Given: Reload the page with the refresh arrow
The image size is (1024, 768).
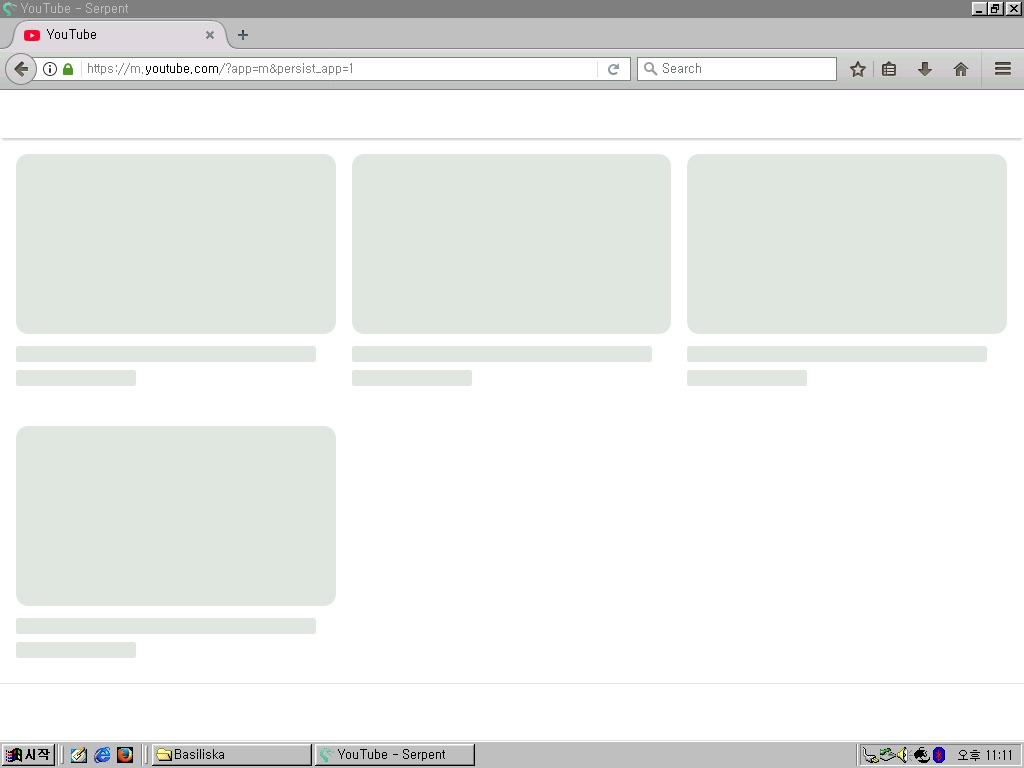Looking at the screenshot, I should coord(613,69).
